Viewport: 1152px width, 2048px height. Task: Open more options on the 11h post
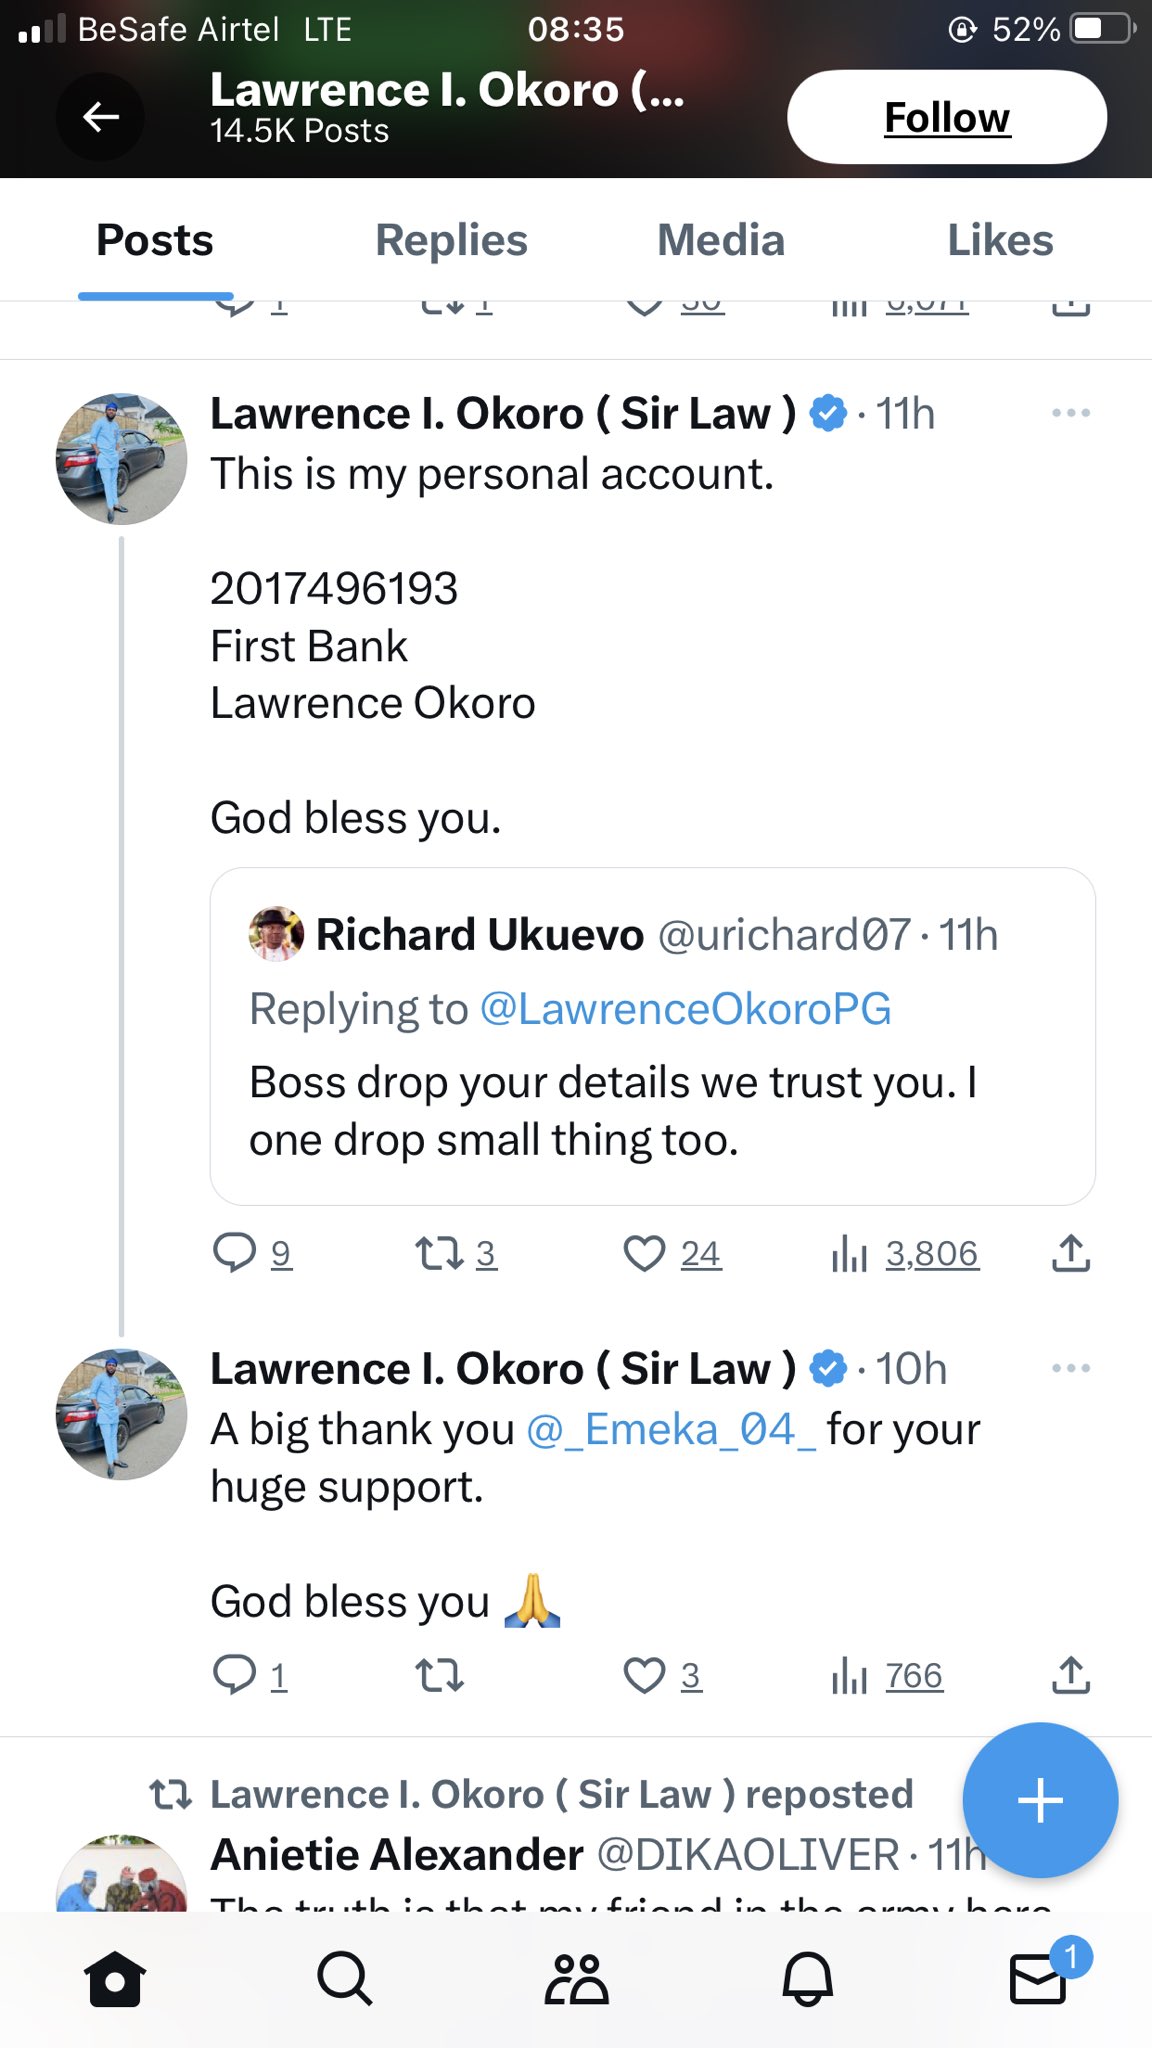(1070, 413)
